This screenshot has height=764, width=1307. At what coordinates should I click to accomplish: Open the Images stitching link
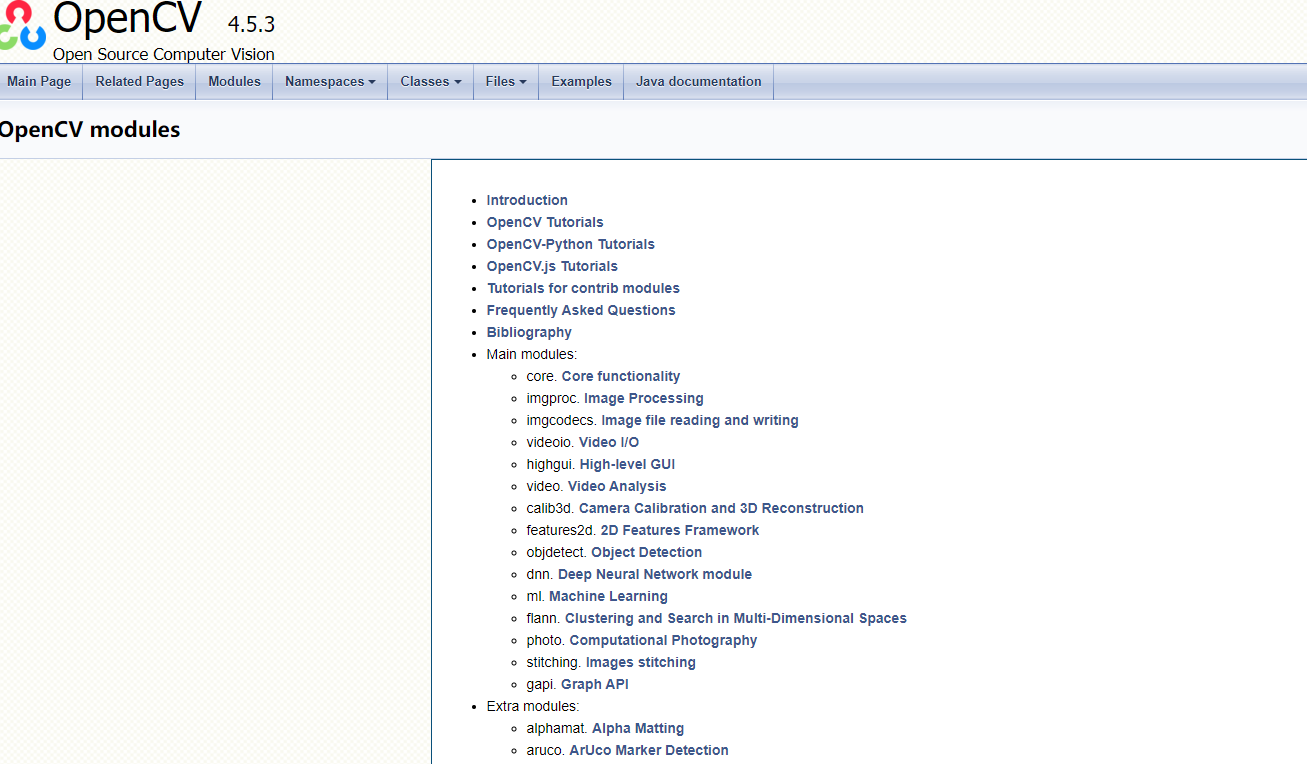pyautogui.click(x=641, y=662)
